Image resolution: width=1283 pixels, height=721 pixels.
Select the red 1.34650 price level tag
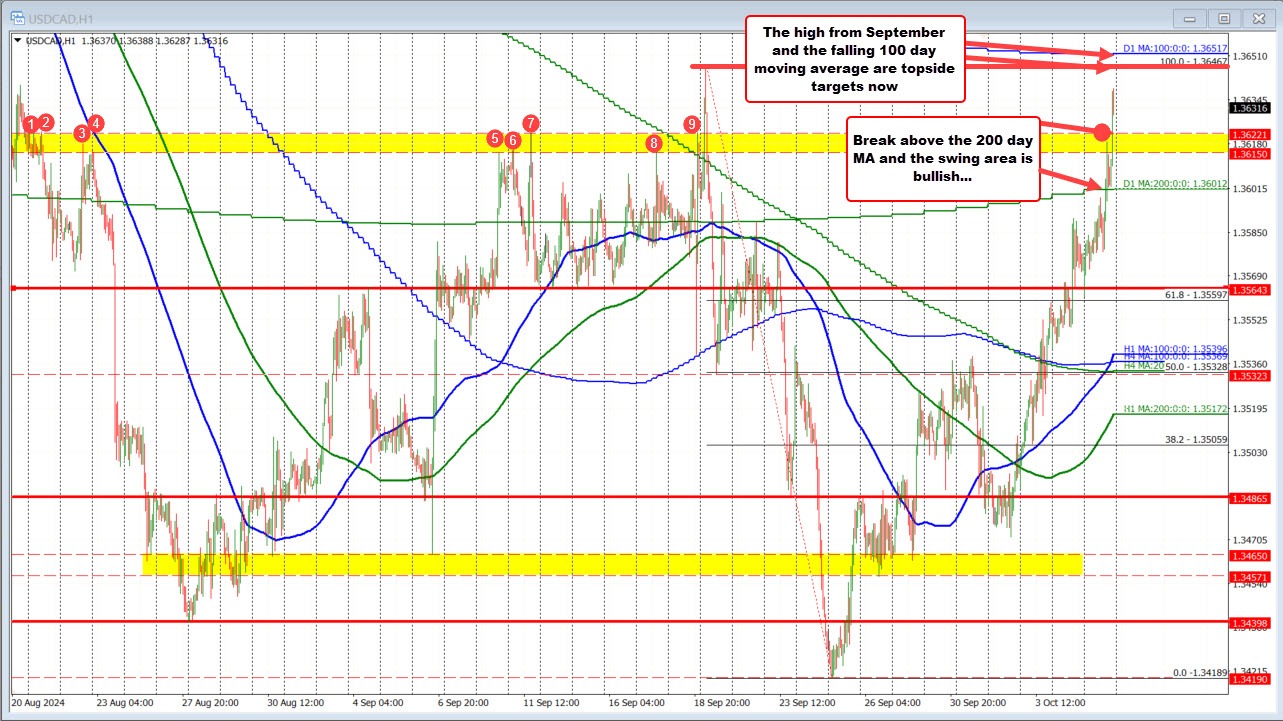[x=1252, y=558]
